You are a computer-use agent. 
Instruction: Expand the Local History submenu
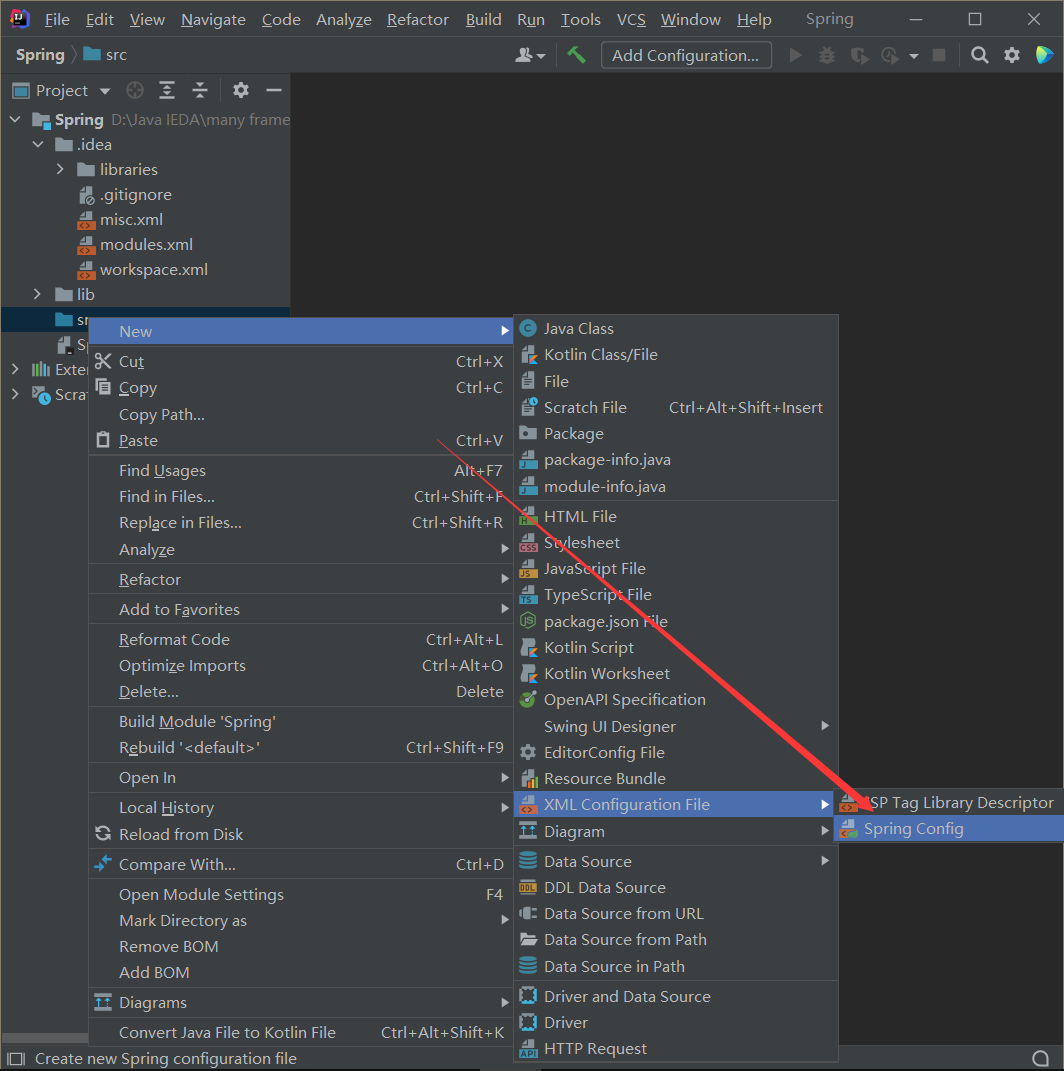[301, 808]
